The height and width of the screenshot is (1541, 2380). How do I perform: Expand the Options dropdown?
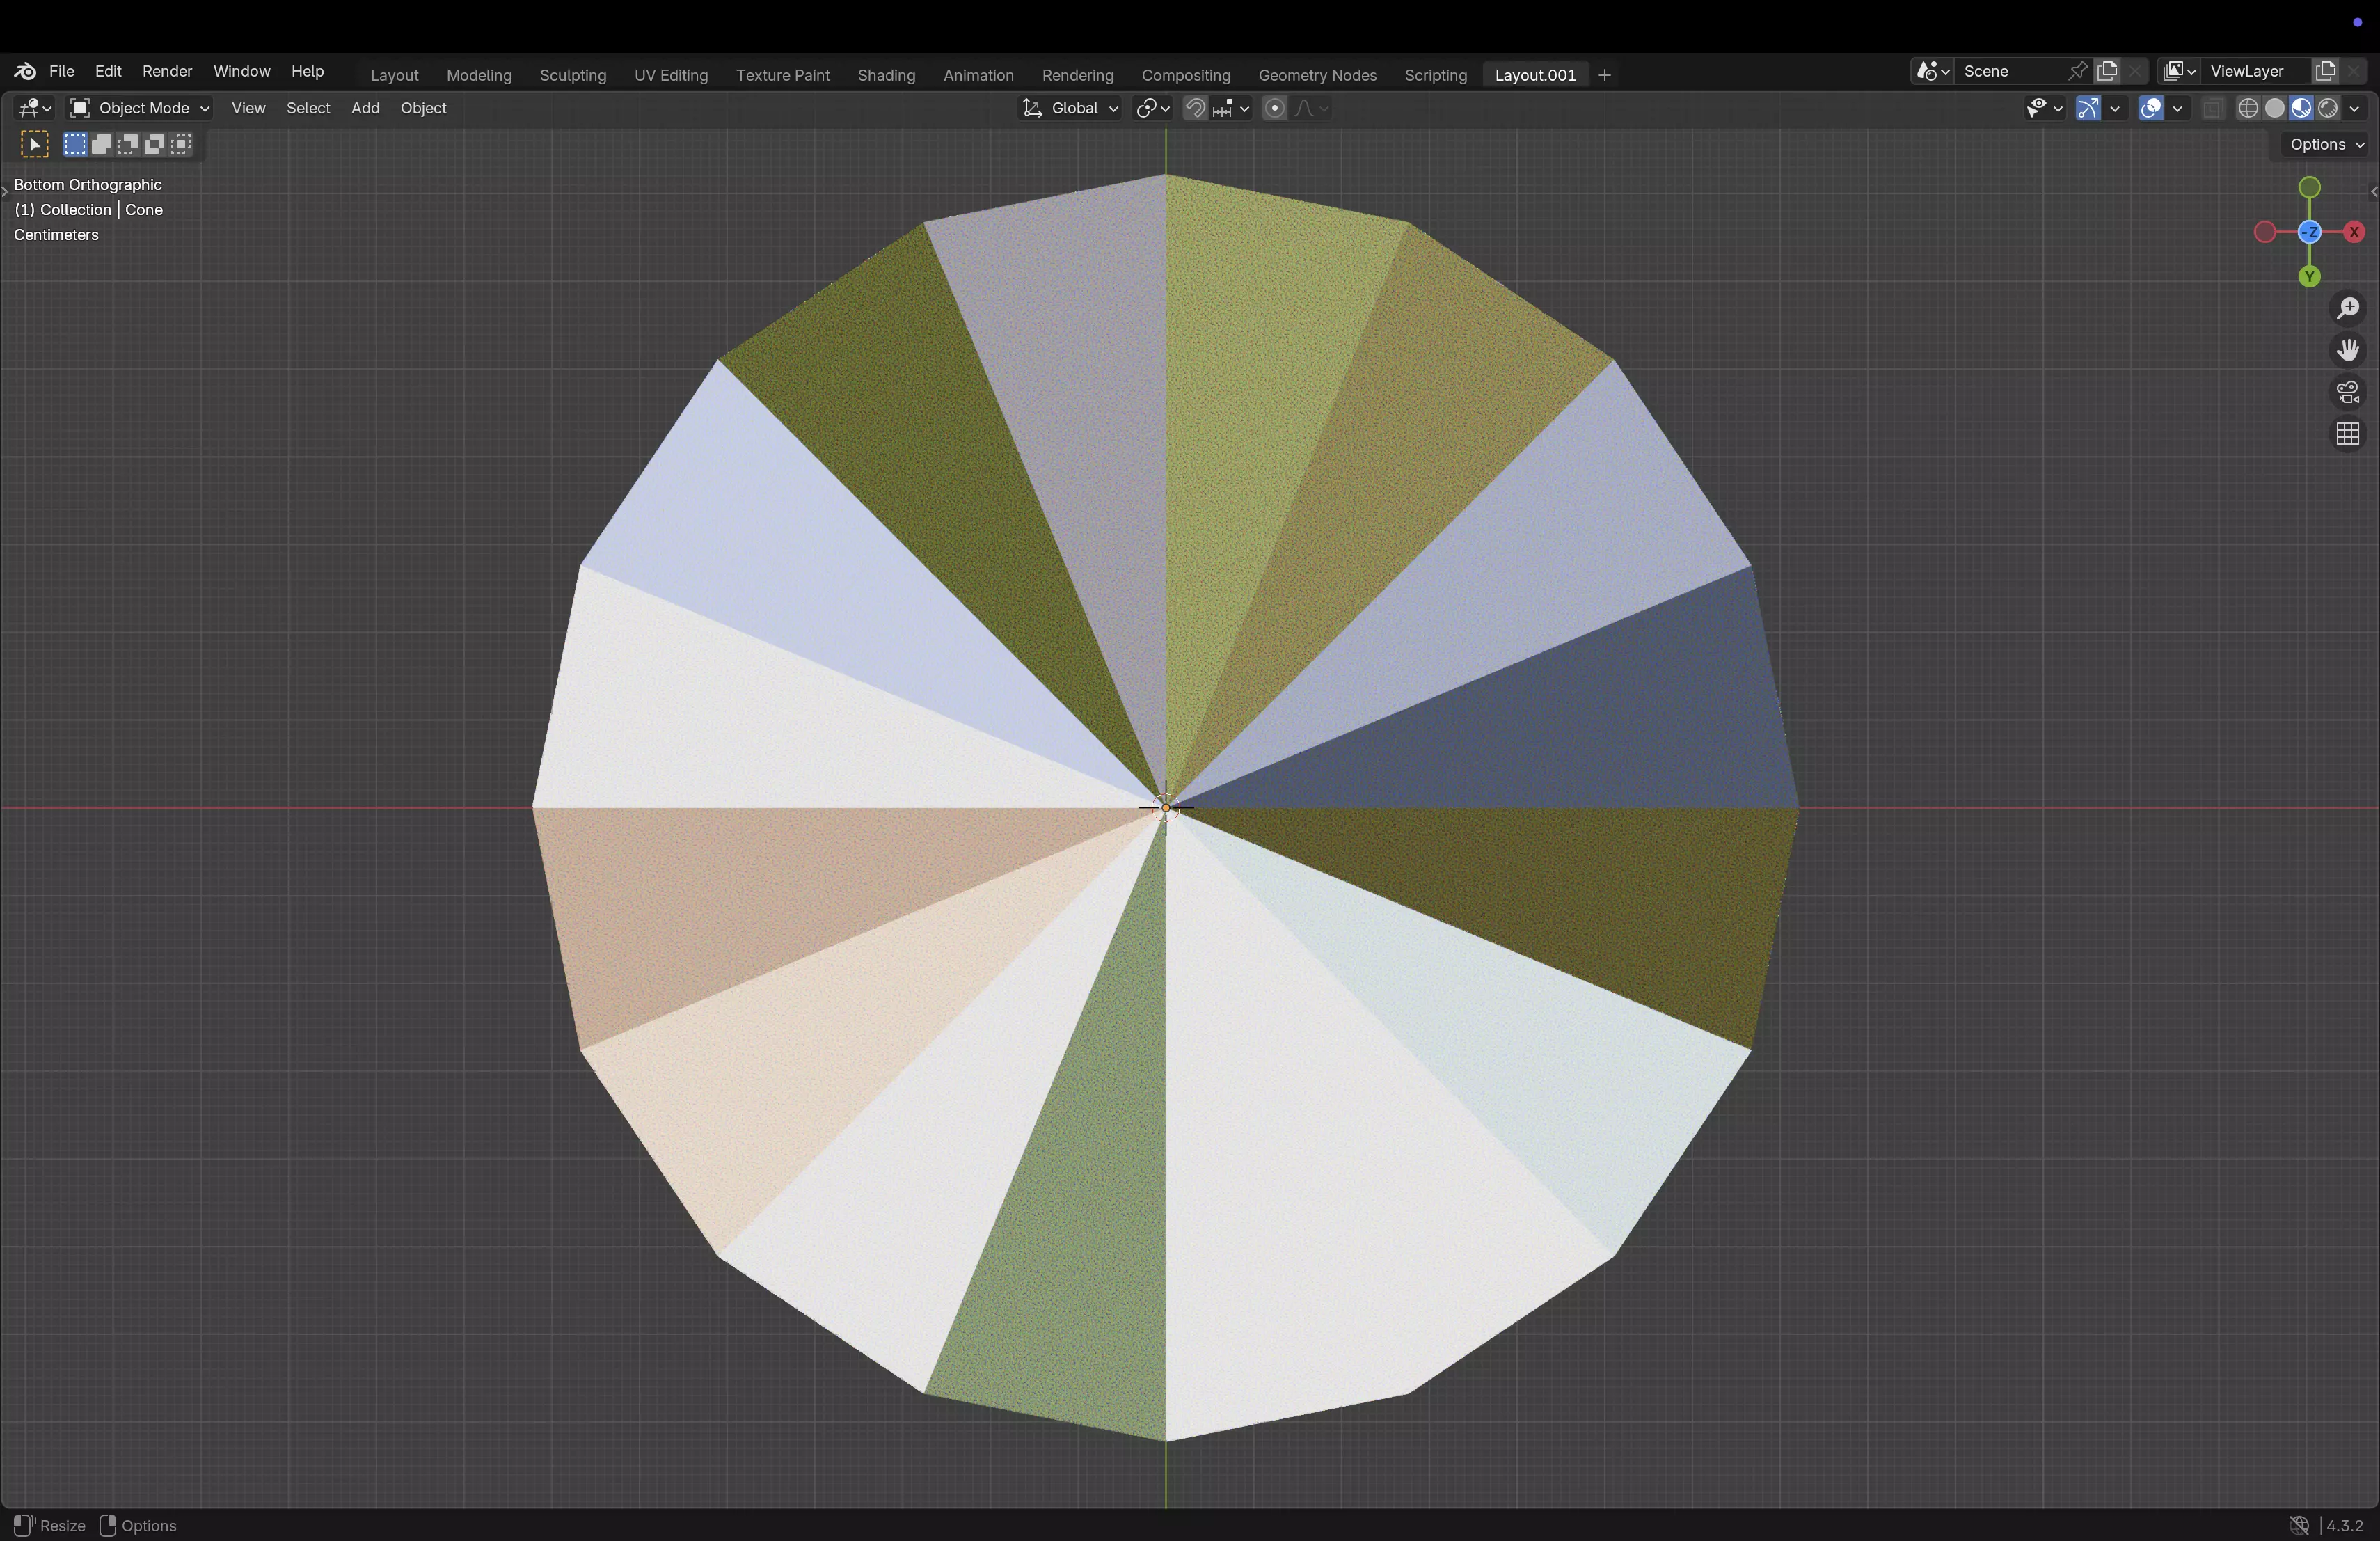[2326, 144]
